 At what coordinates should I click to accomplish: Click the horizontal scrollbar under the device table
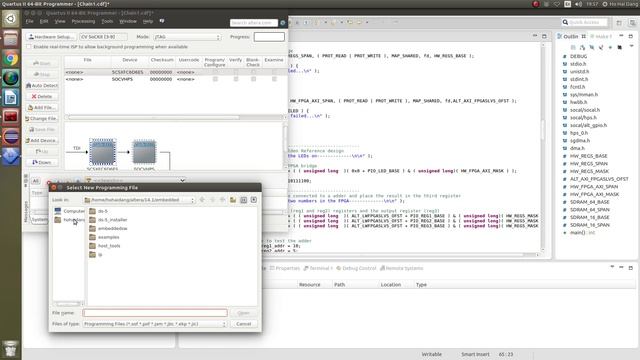coord(154,118)
